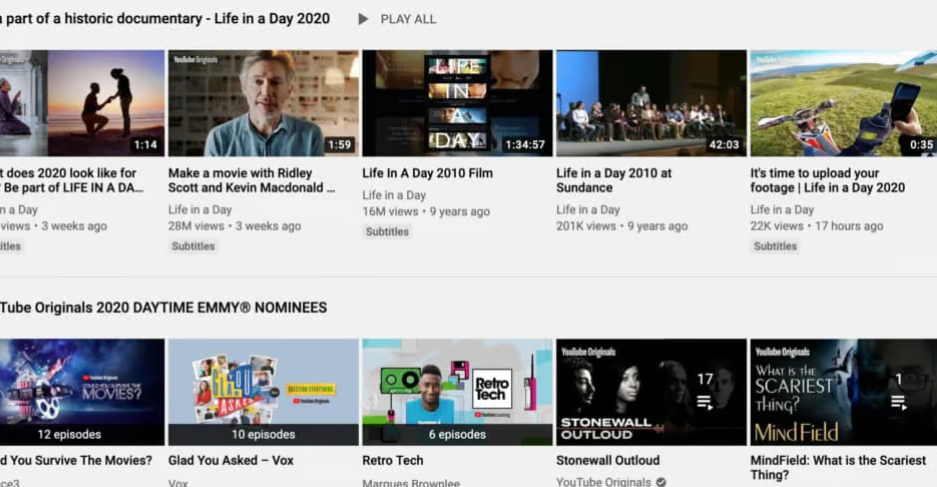This screenshot has height=487, width=937.
Task: Open the Glad You Asked Vox thumbnail
Action: click(264, 392)
